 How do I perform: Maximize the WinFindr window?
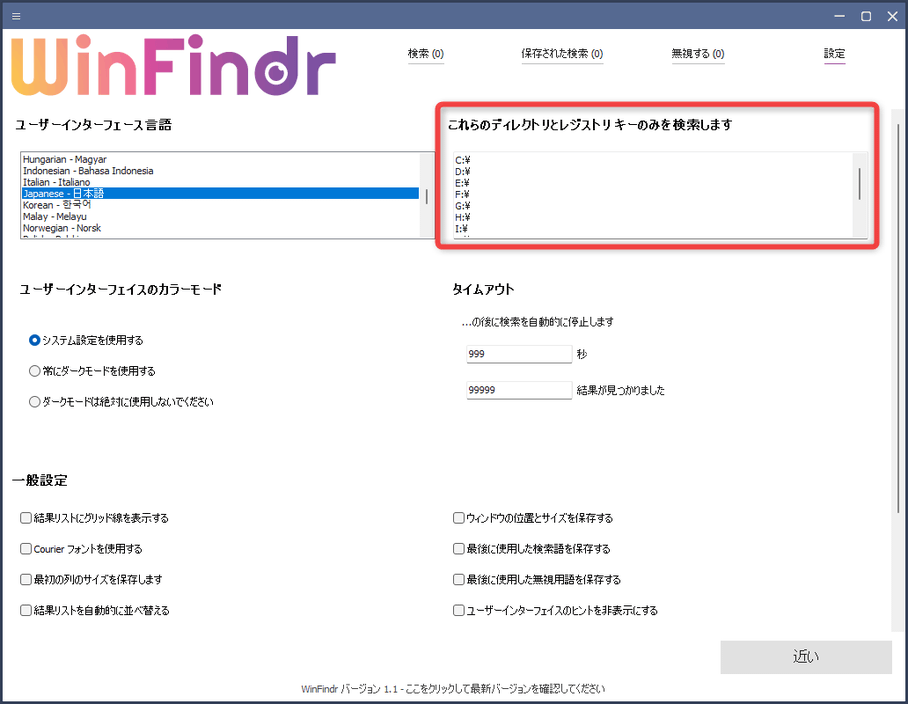(866, 16)
